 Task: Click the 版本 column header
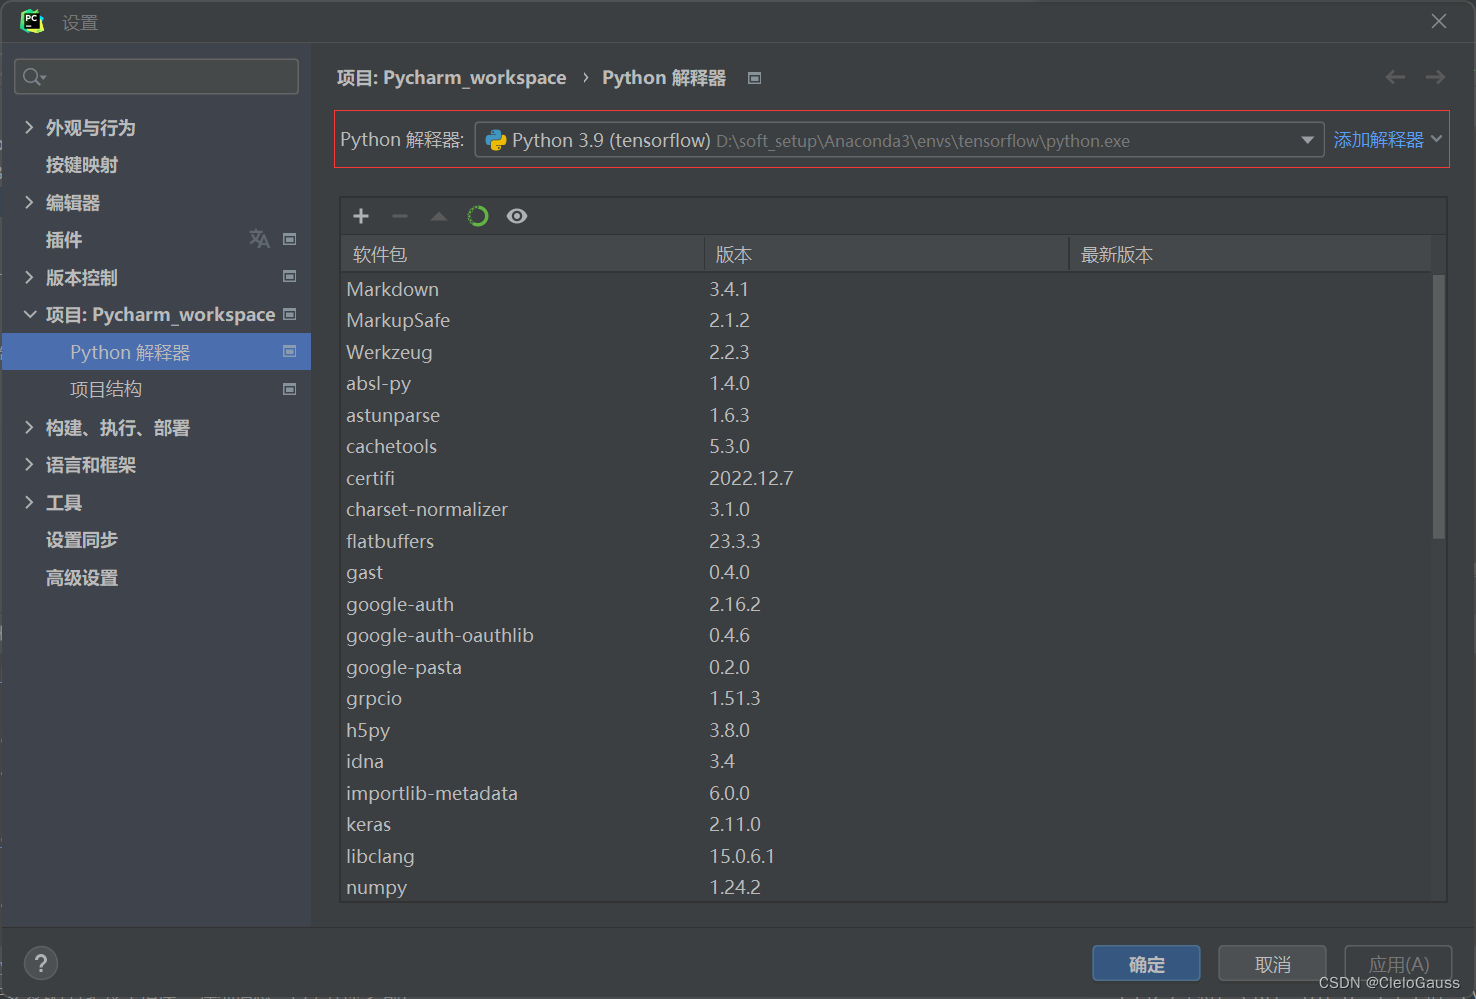click(886, 254)
